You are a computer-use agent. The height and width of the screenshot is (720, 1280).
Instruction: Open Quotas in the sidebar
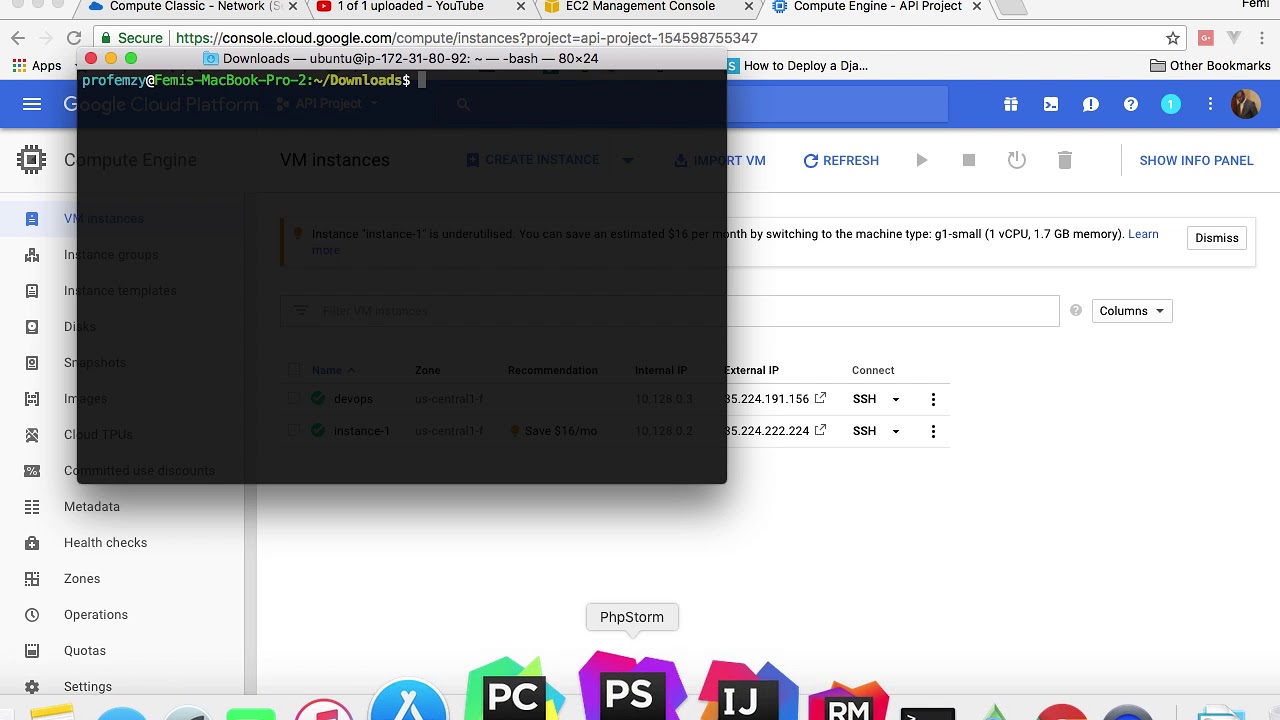tap(85, 651)
